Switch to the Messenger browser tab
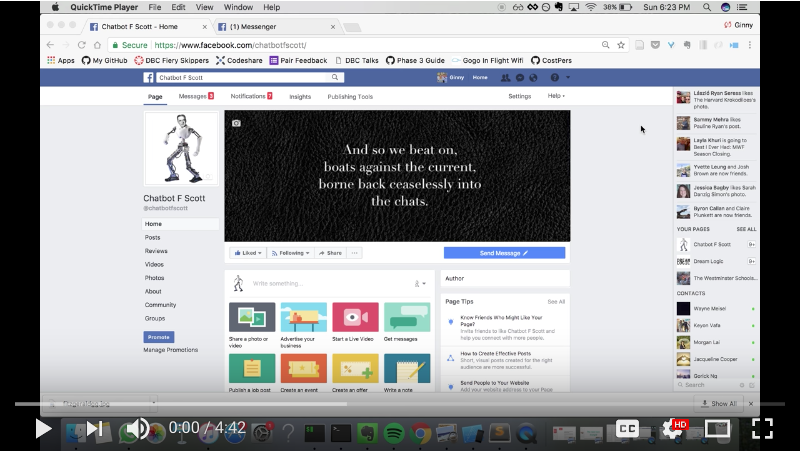 click(x=277, y=27)
